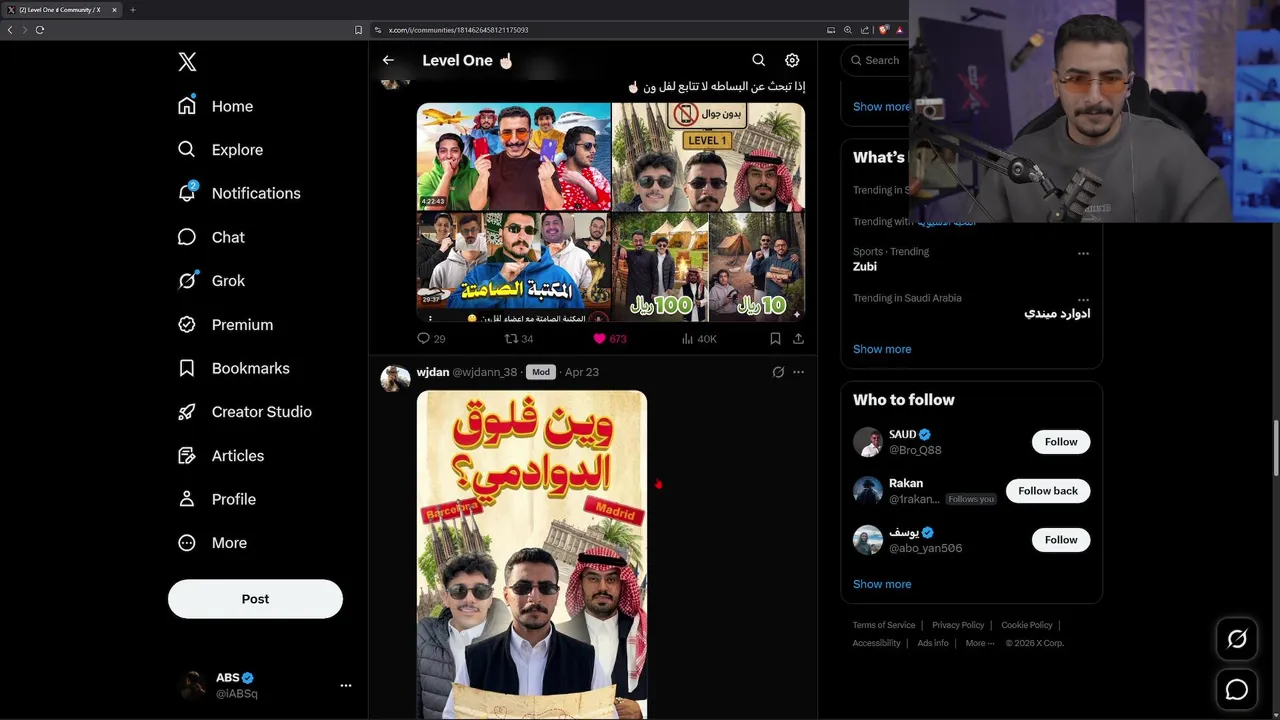Reply to post with 29 comments

pos(431,339)
